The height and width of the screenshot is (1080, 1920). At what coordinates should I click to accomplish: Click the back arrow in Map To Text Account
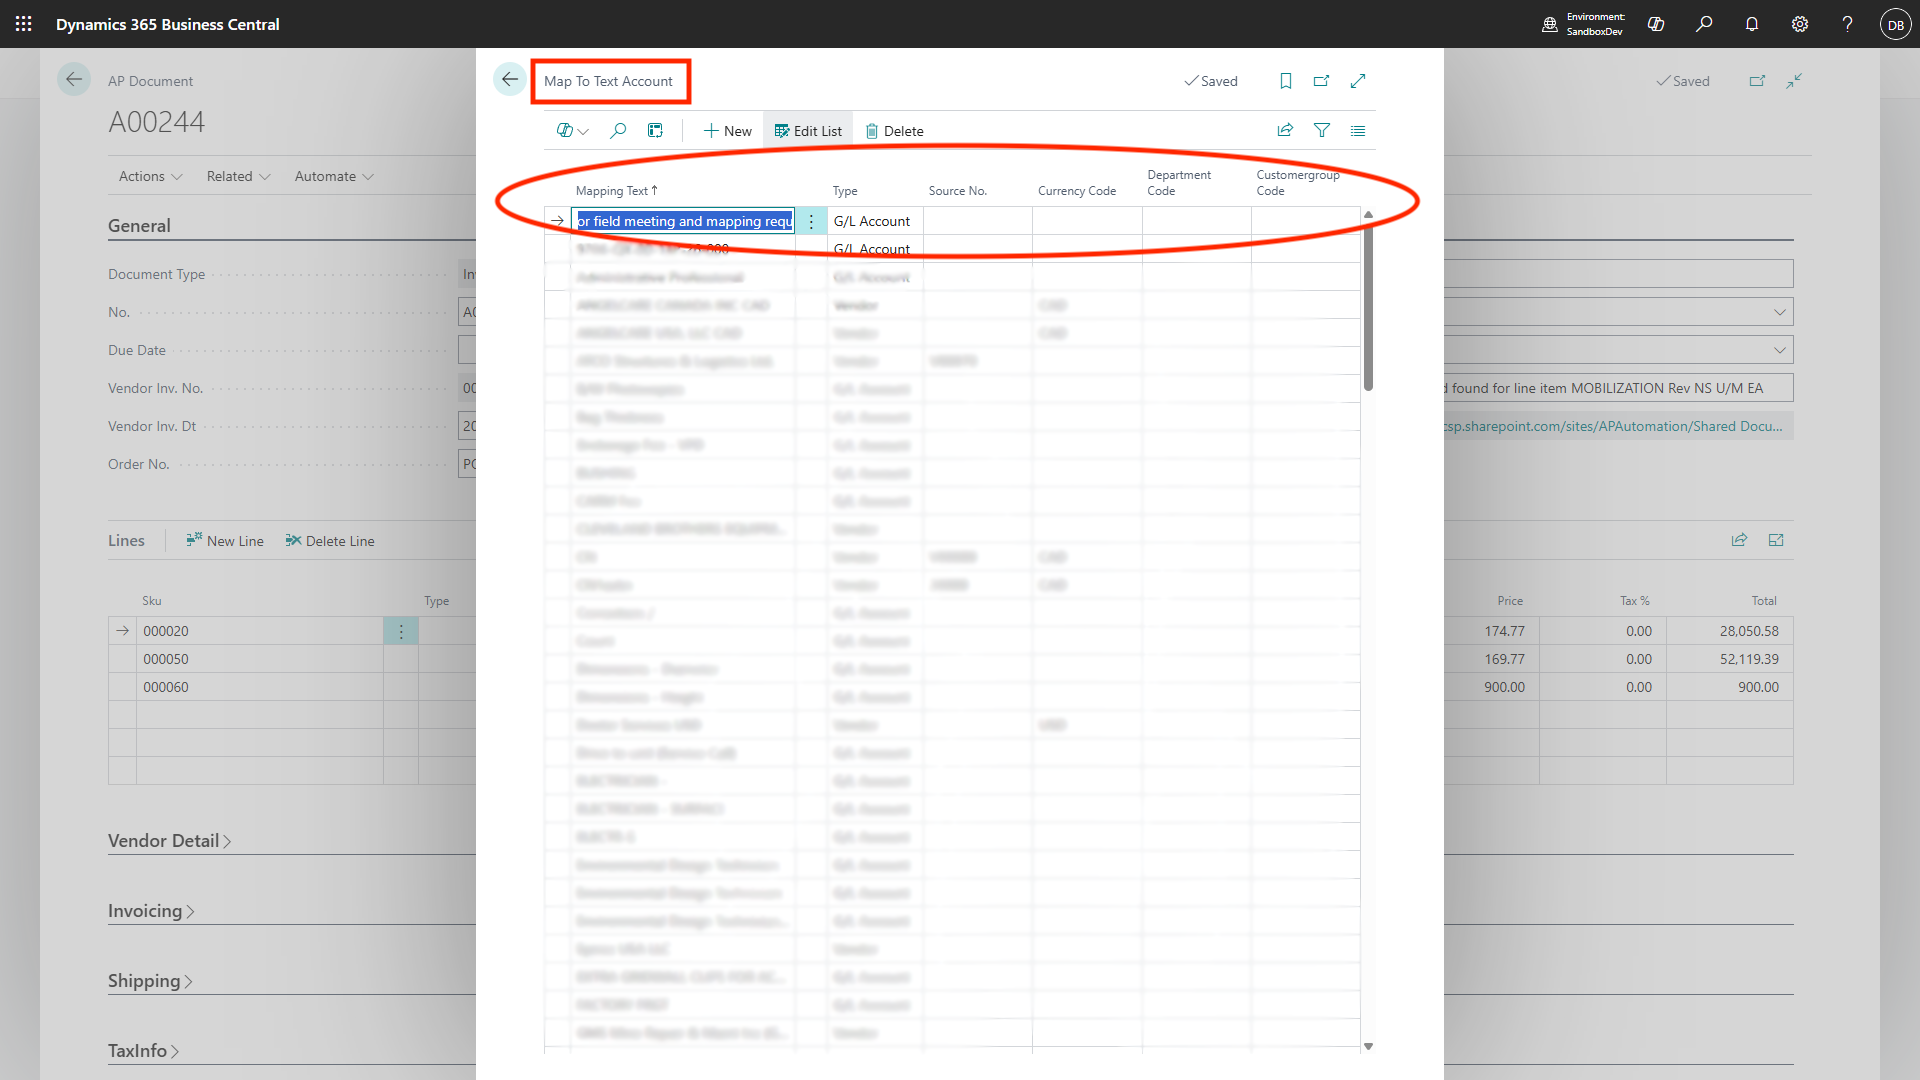[509, 80]
